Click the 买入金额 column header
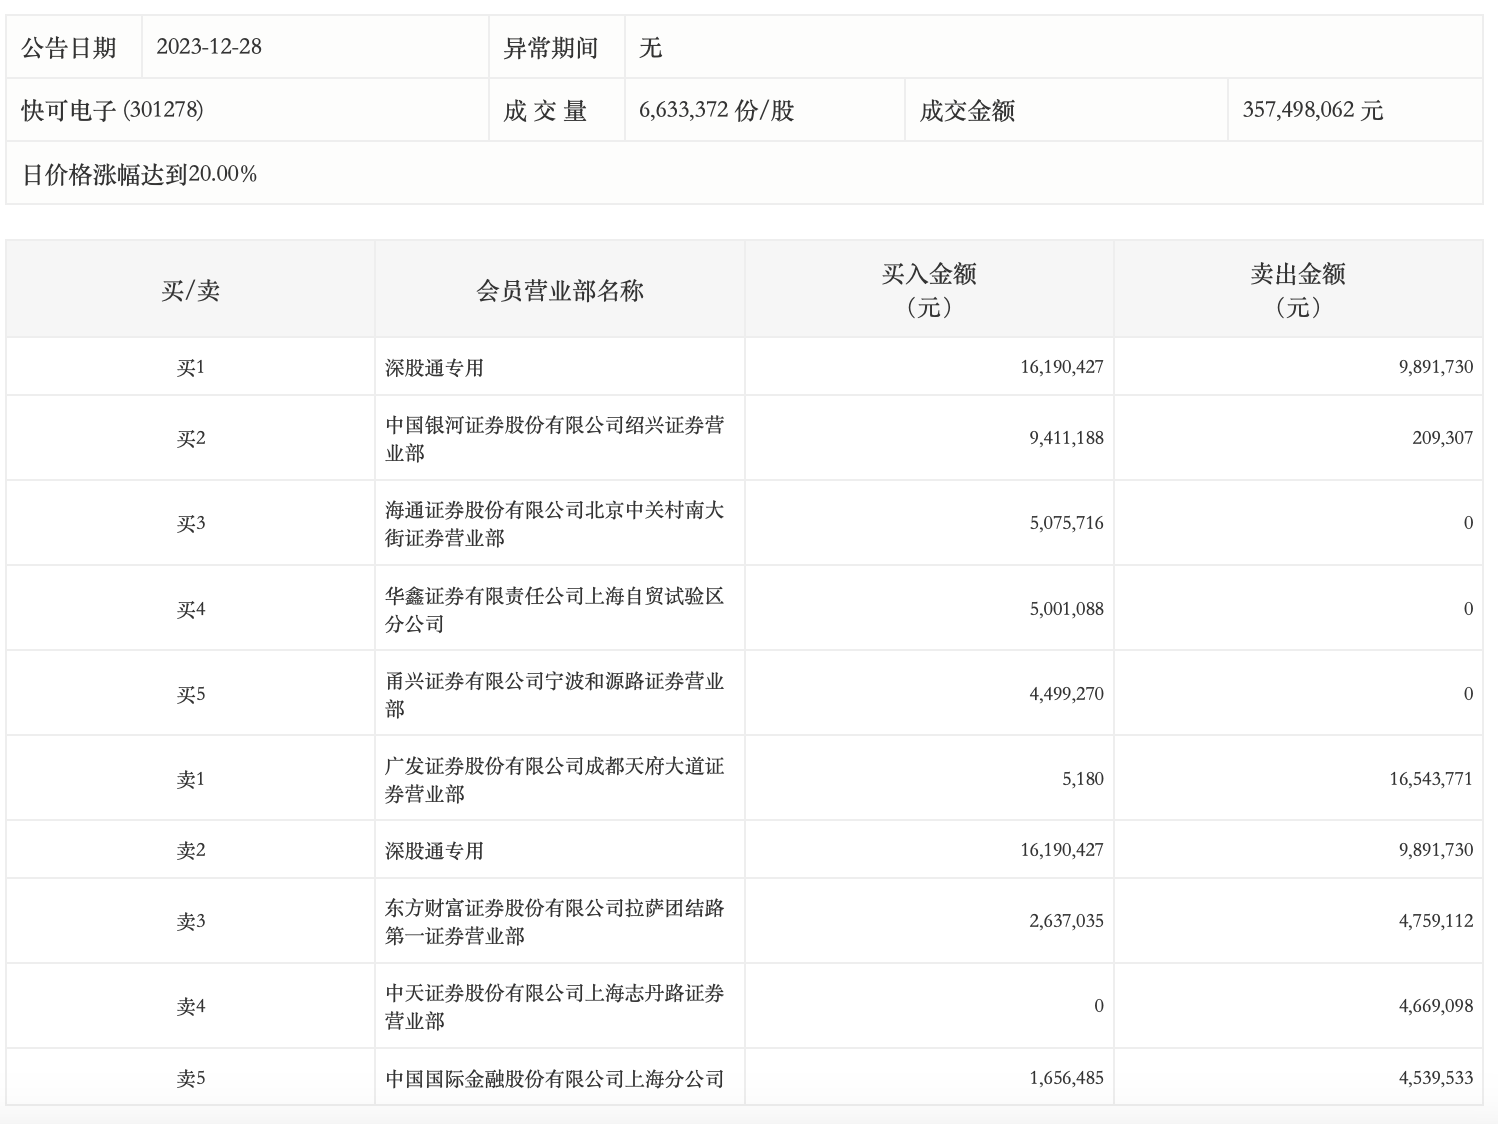 (x=928, y=290)
